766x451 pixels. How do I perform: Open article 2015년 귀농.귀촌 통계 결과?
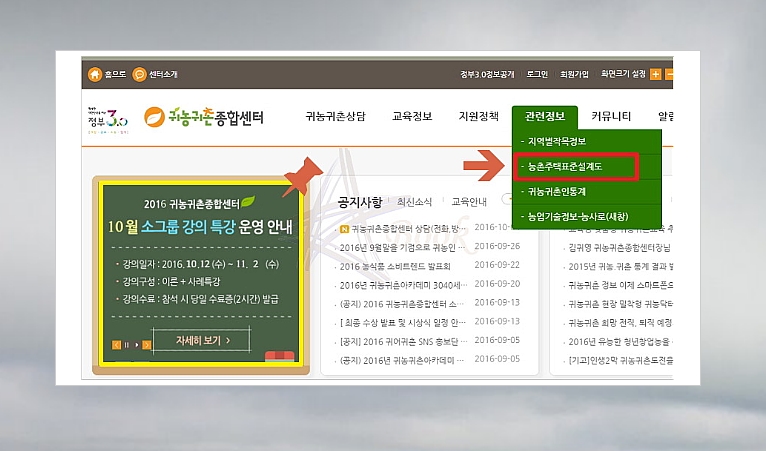click(620, 266)
